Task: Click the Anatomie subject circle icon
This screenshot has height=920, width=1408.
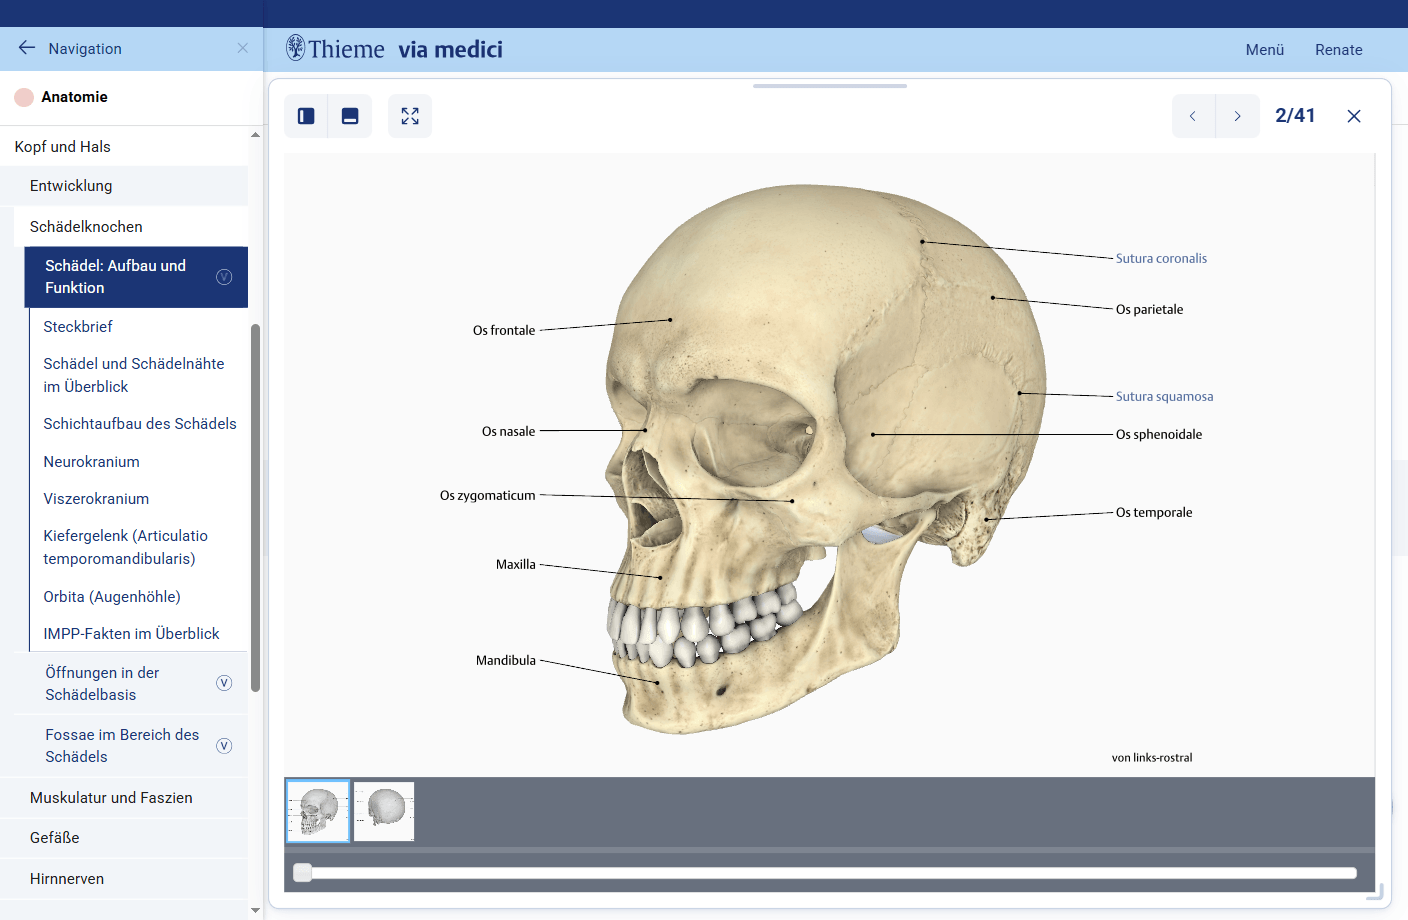Action: click(x=24, y=97)
